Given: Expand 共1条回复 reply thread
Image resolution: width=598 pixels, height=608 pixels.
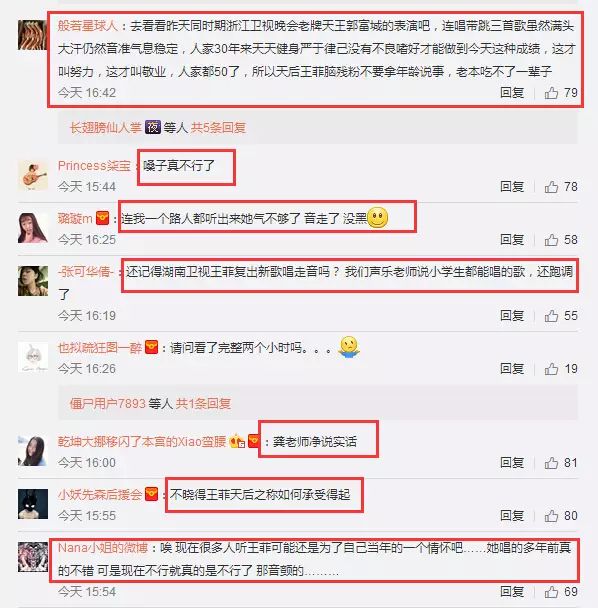Looking at the screenshot, I should (x=204, y=404).
